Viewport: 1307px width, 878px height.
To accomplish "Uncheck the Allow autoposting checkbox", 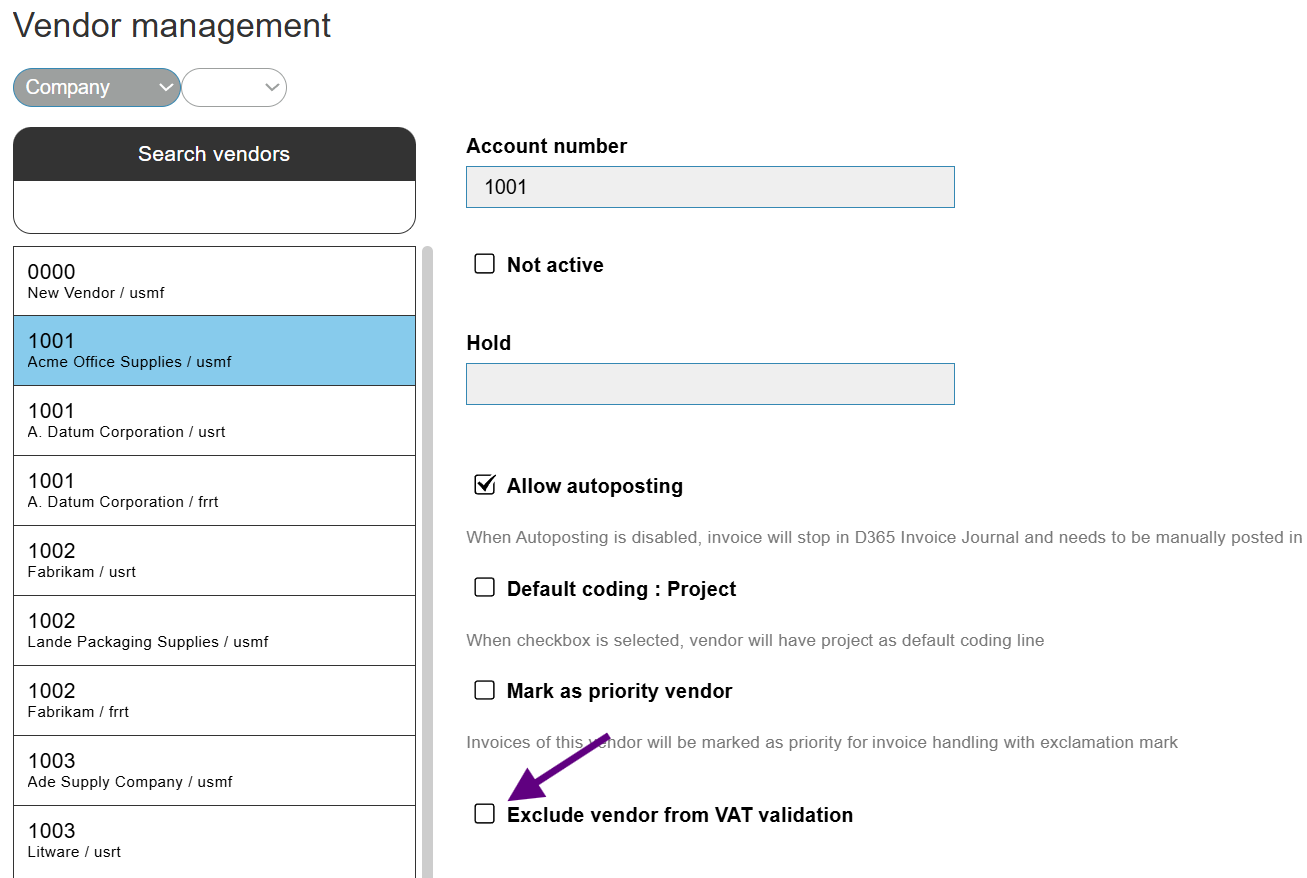I will pyautogui.click(x=484, y=486).
